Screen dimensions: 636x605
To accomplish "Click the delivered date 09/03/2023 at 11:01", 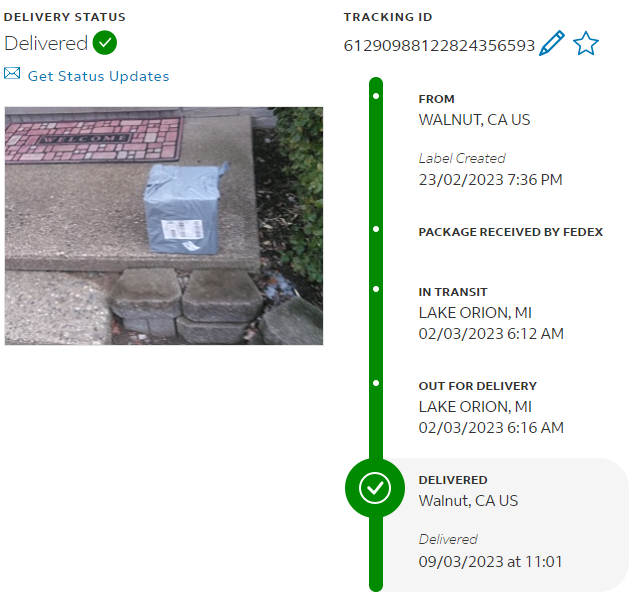I will point(490,562).
